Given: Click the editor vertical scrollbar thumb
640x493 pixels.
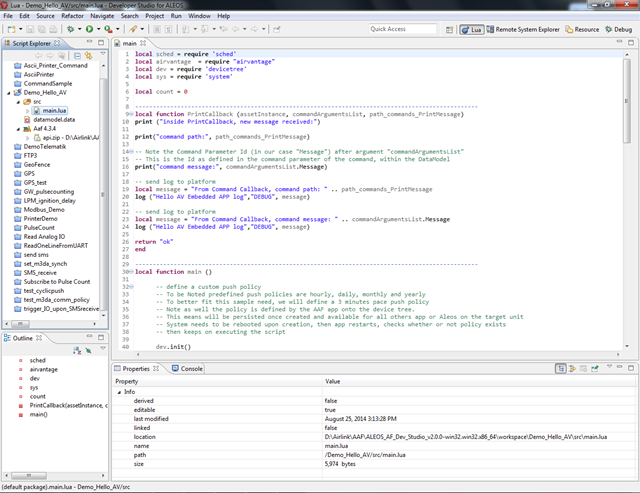Looking at the screenshot, I should tap(627, 101).
